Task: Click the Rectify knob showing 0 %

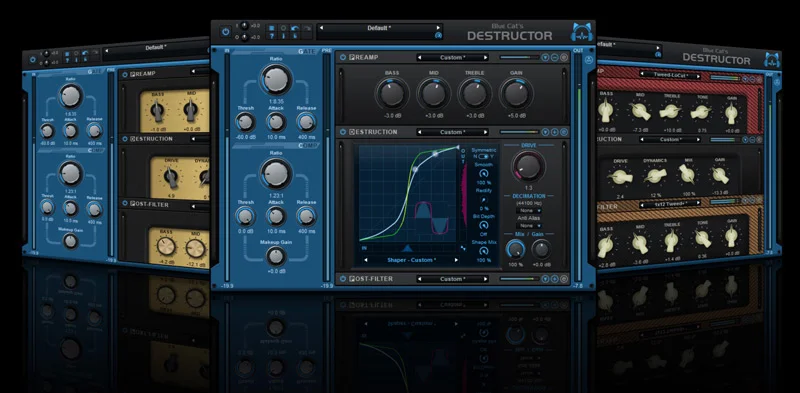Action: [x=484, y=200]
